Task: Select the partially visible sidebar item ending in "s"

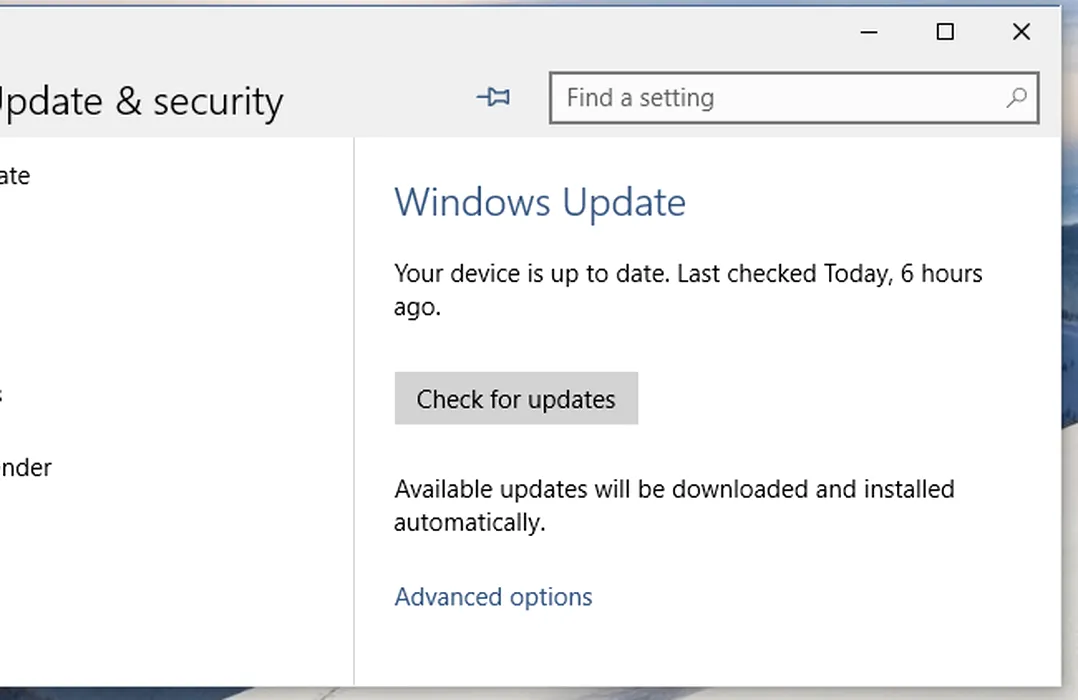Action: click(x=2, y=394)
